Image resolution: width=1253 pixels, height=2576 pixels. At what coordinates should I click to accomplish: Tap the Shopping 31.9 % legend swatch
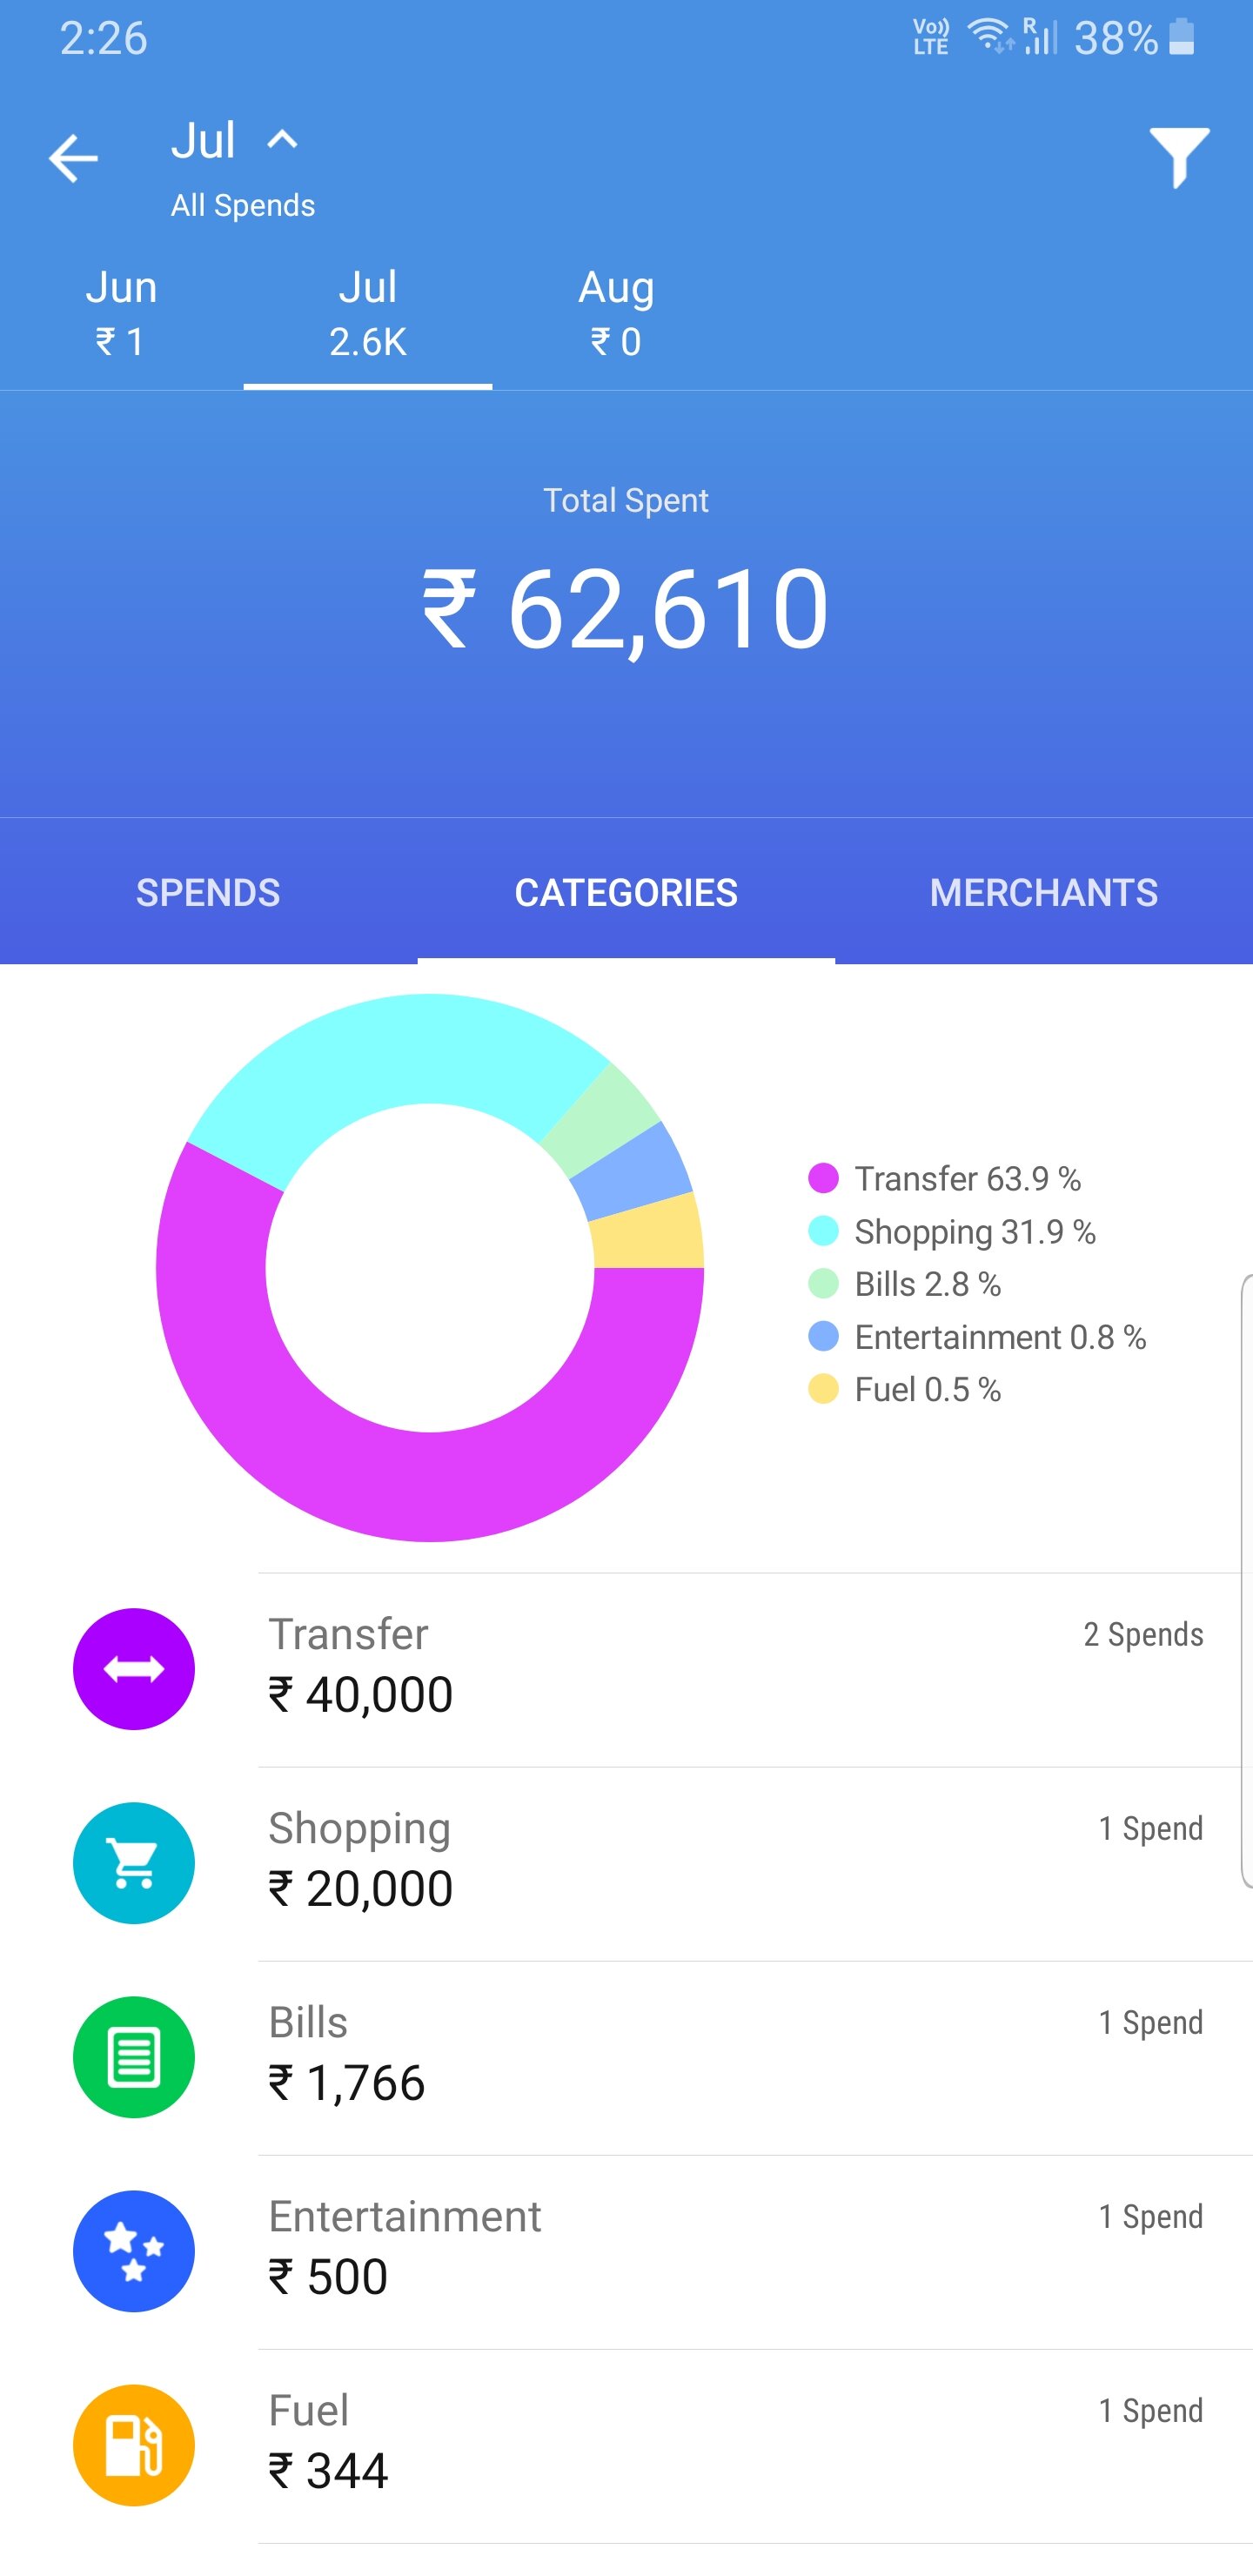pyautogui.click(x=823, y=1231)
